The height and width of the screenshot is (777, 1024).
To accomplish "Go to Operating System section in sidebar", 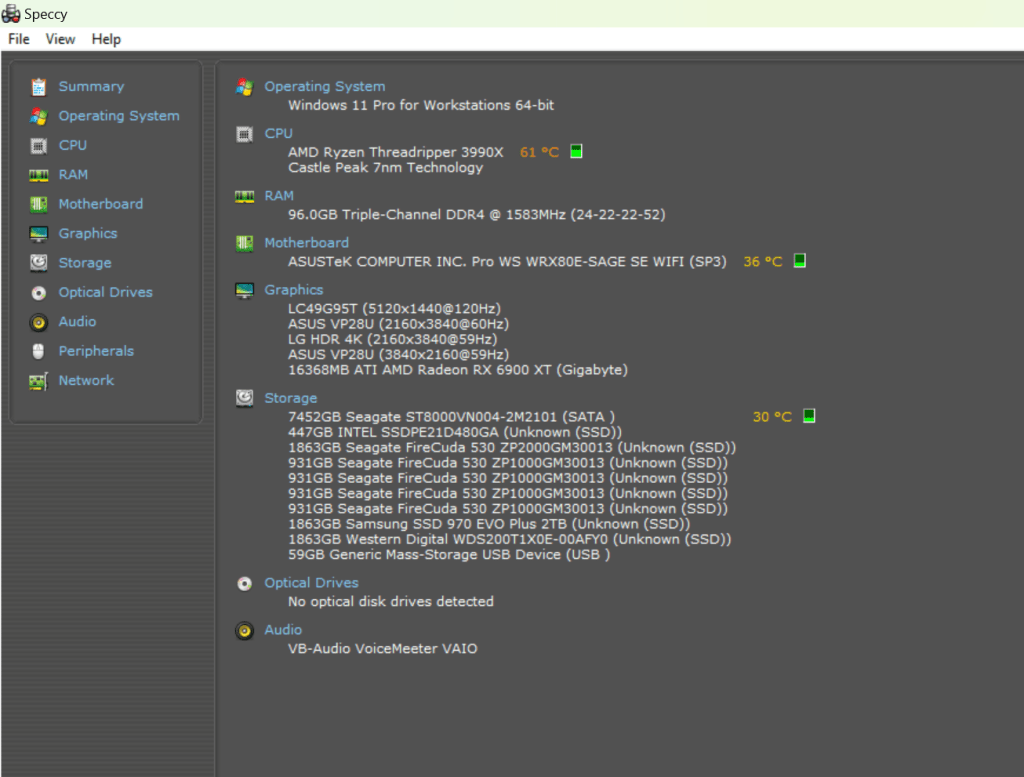I will coord(119,116).
